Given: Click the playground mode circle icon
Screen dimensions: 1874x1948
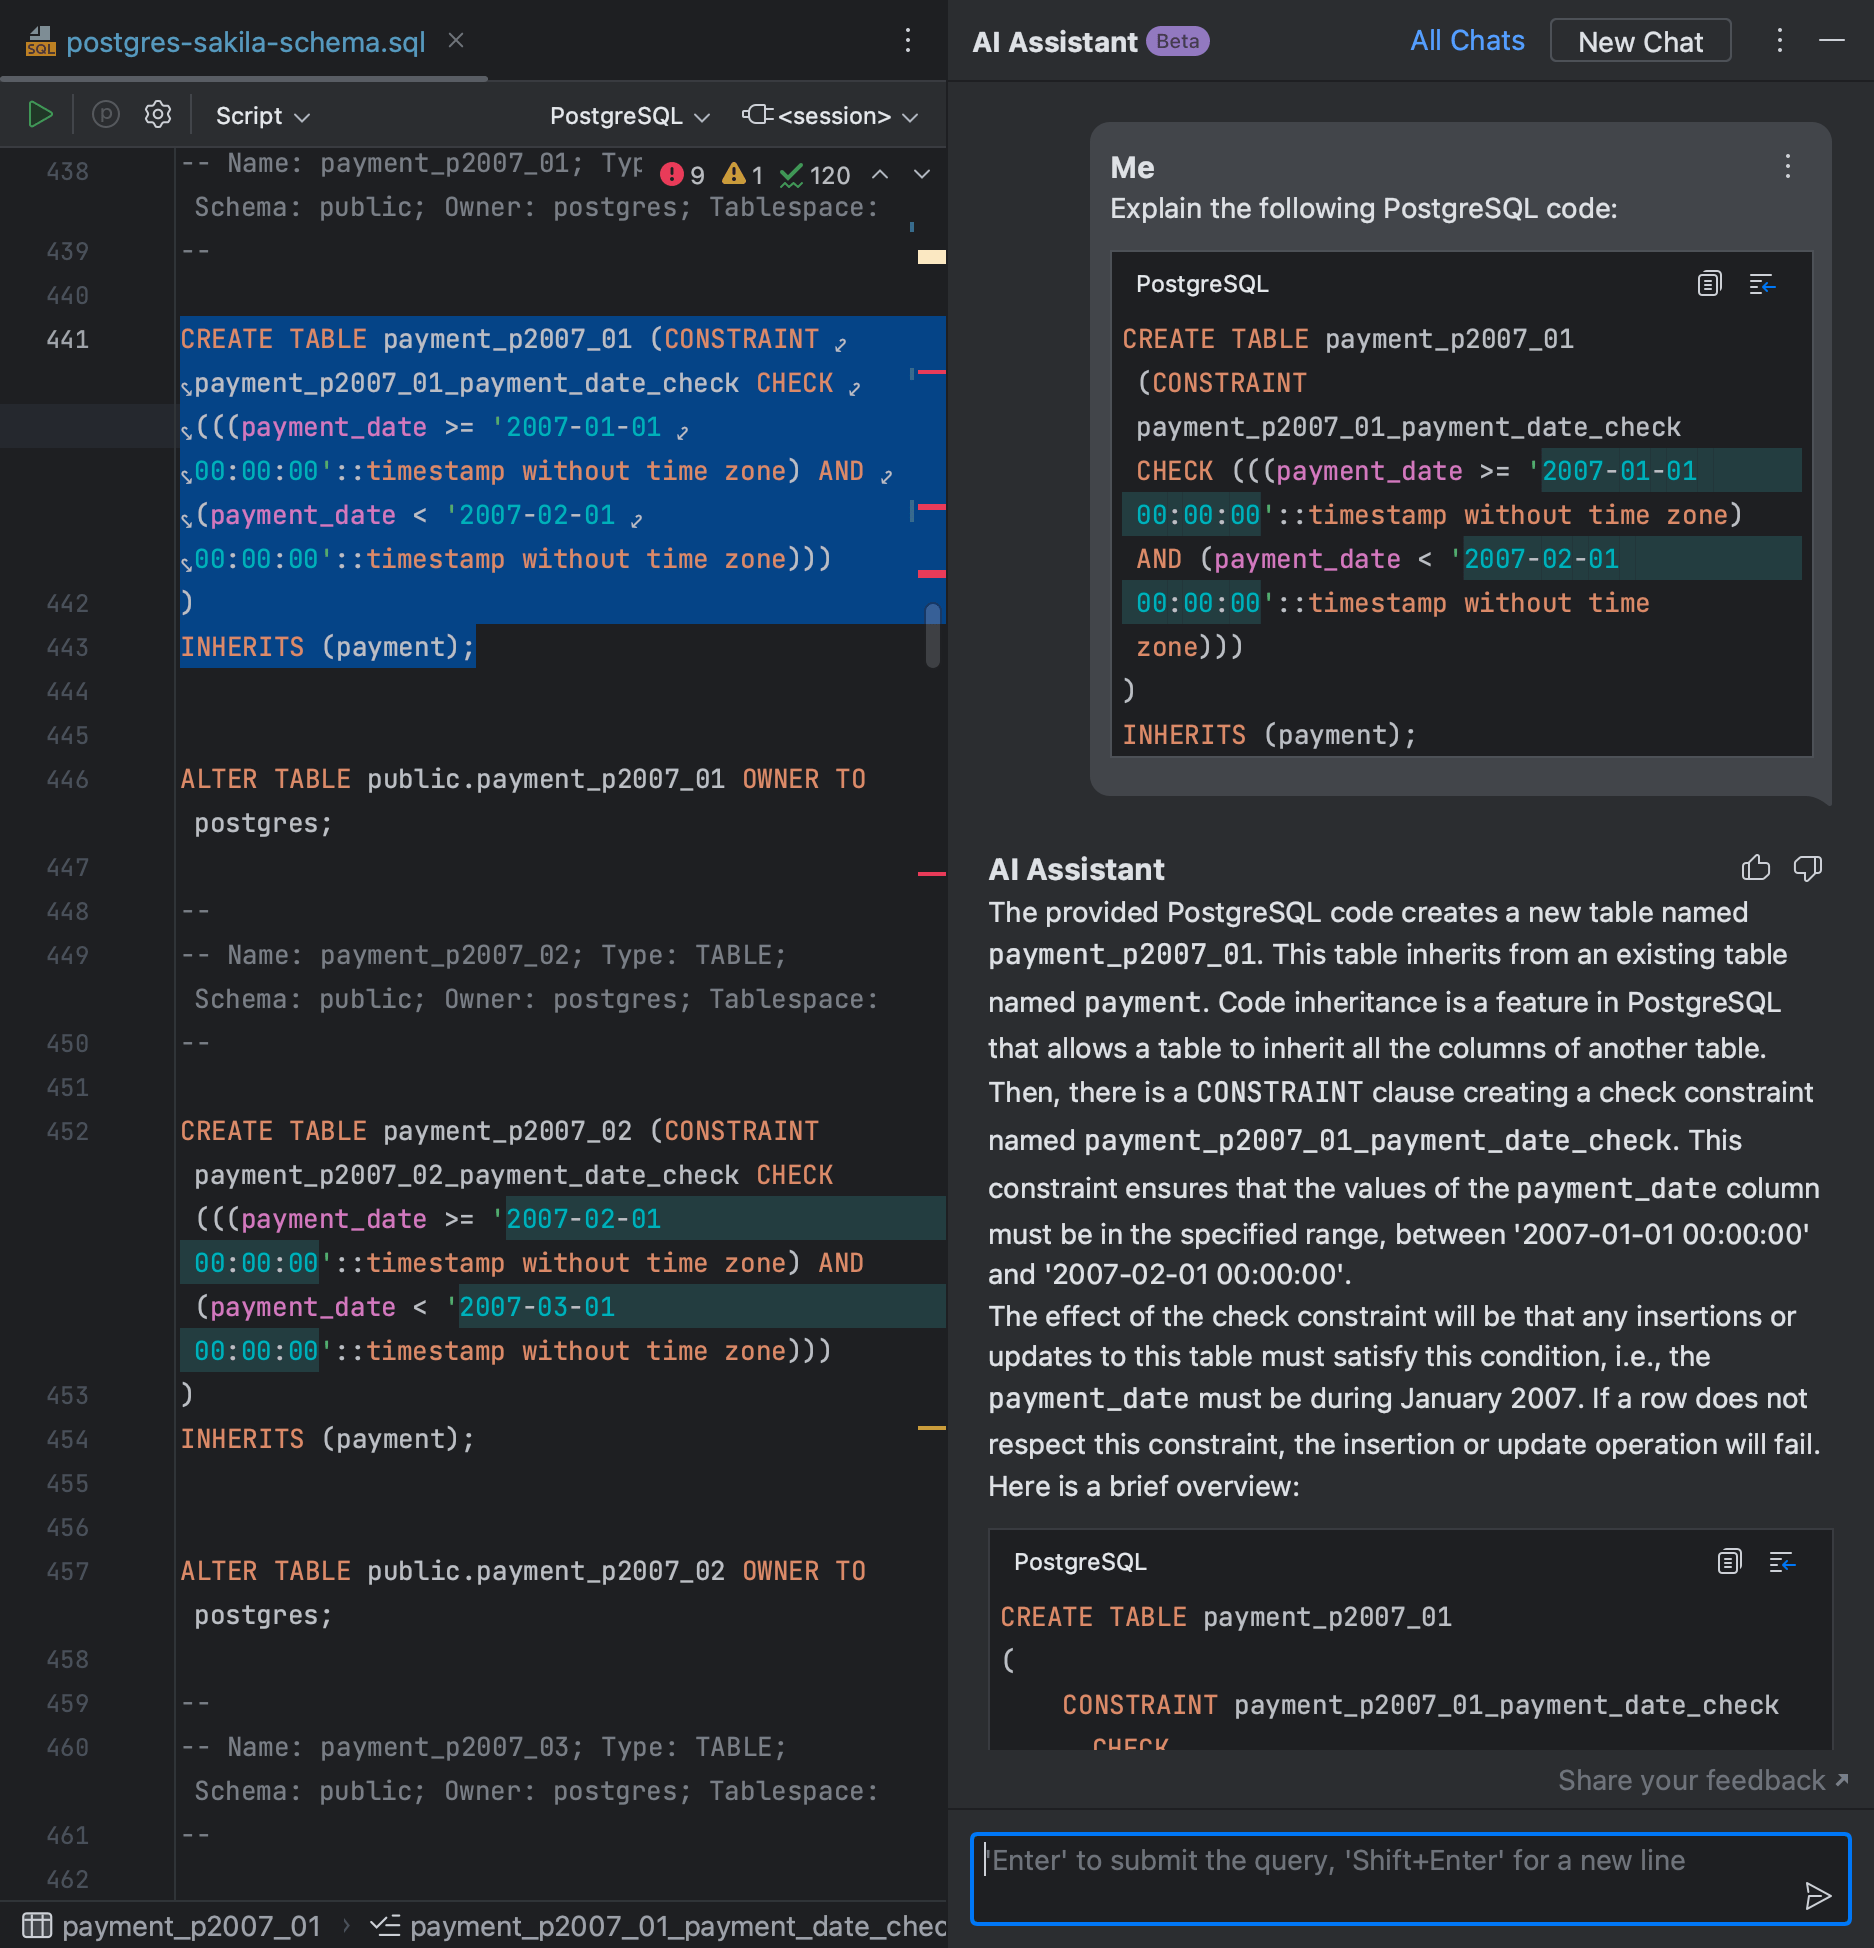Looking at the screenshot, I should (106, 115).
